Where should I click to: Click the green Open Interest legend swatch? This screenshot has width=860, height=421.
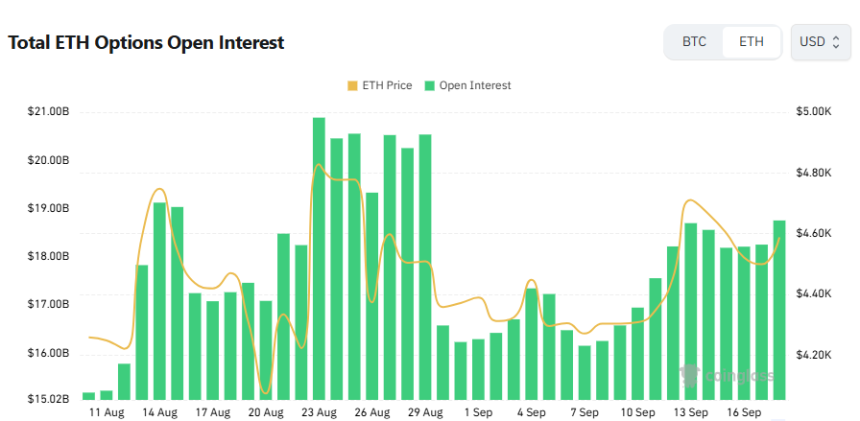[x=429, y=86]
